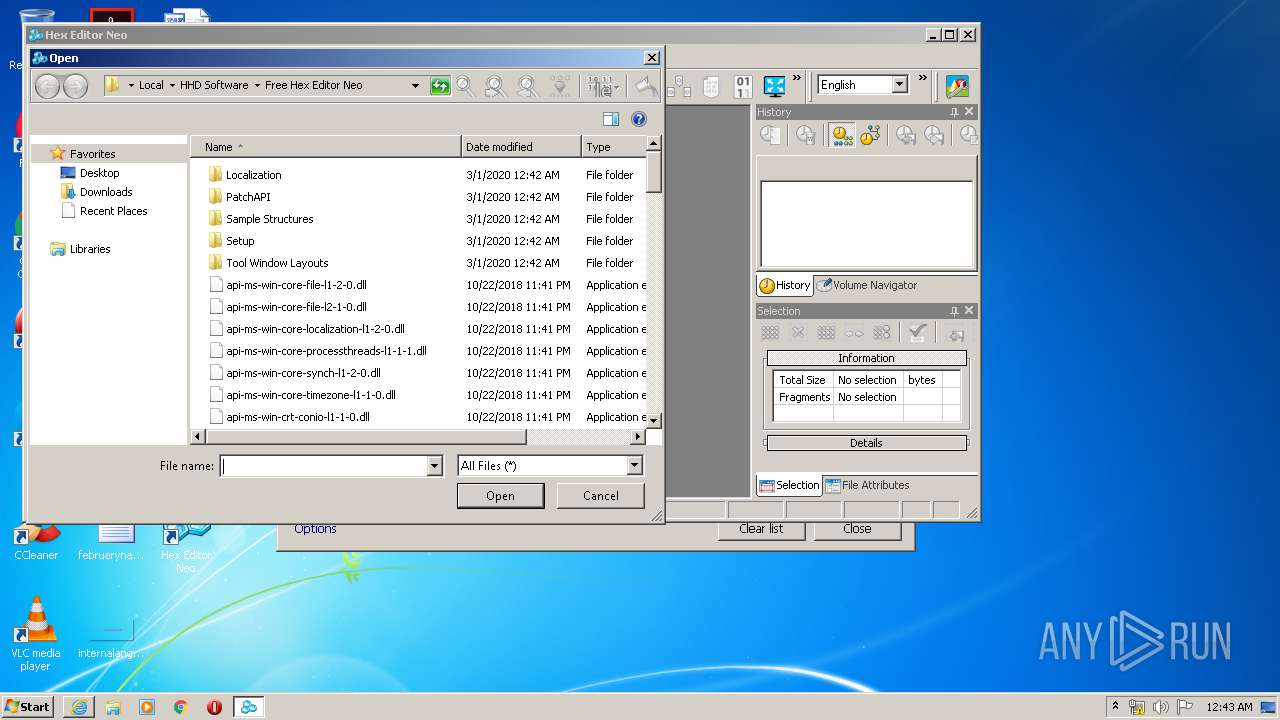Click the Clear list button
This screenshot has height=720, width=1280.
(761, 529)
